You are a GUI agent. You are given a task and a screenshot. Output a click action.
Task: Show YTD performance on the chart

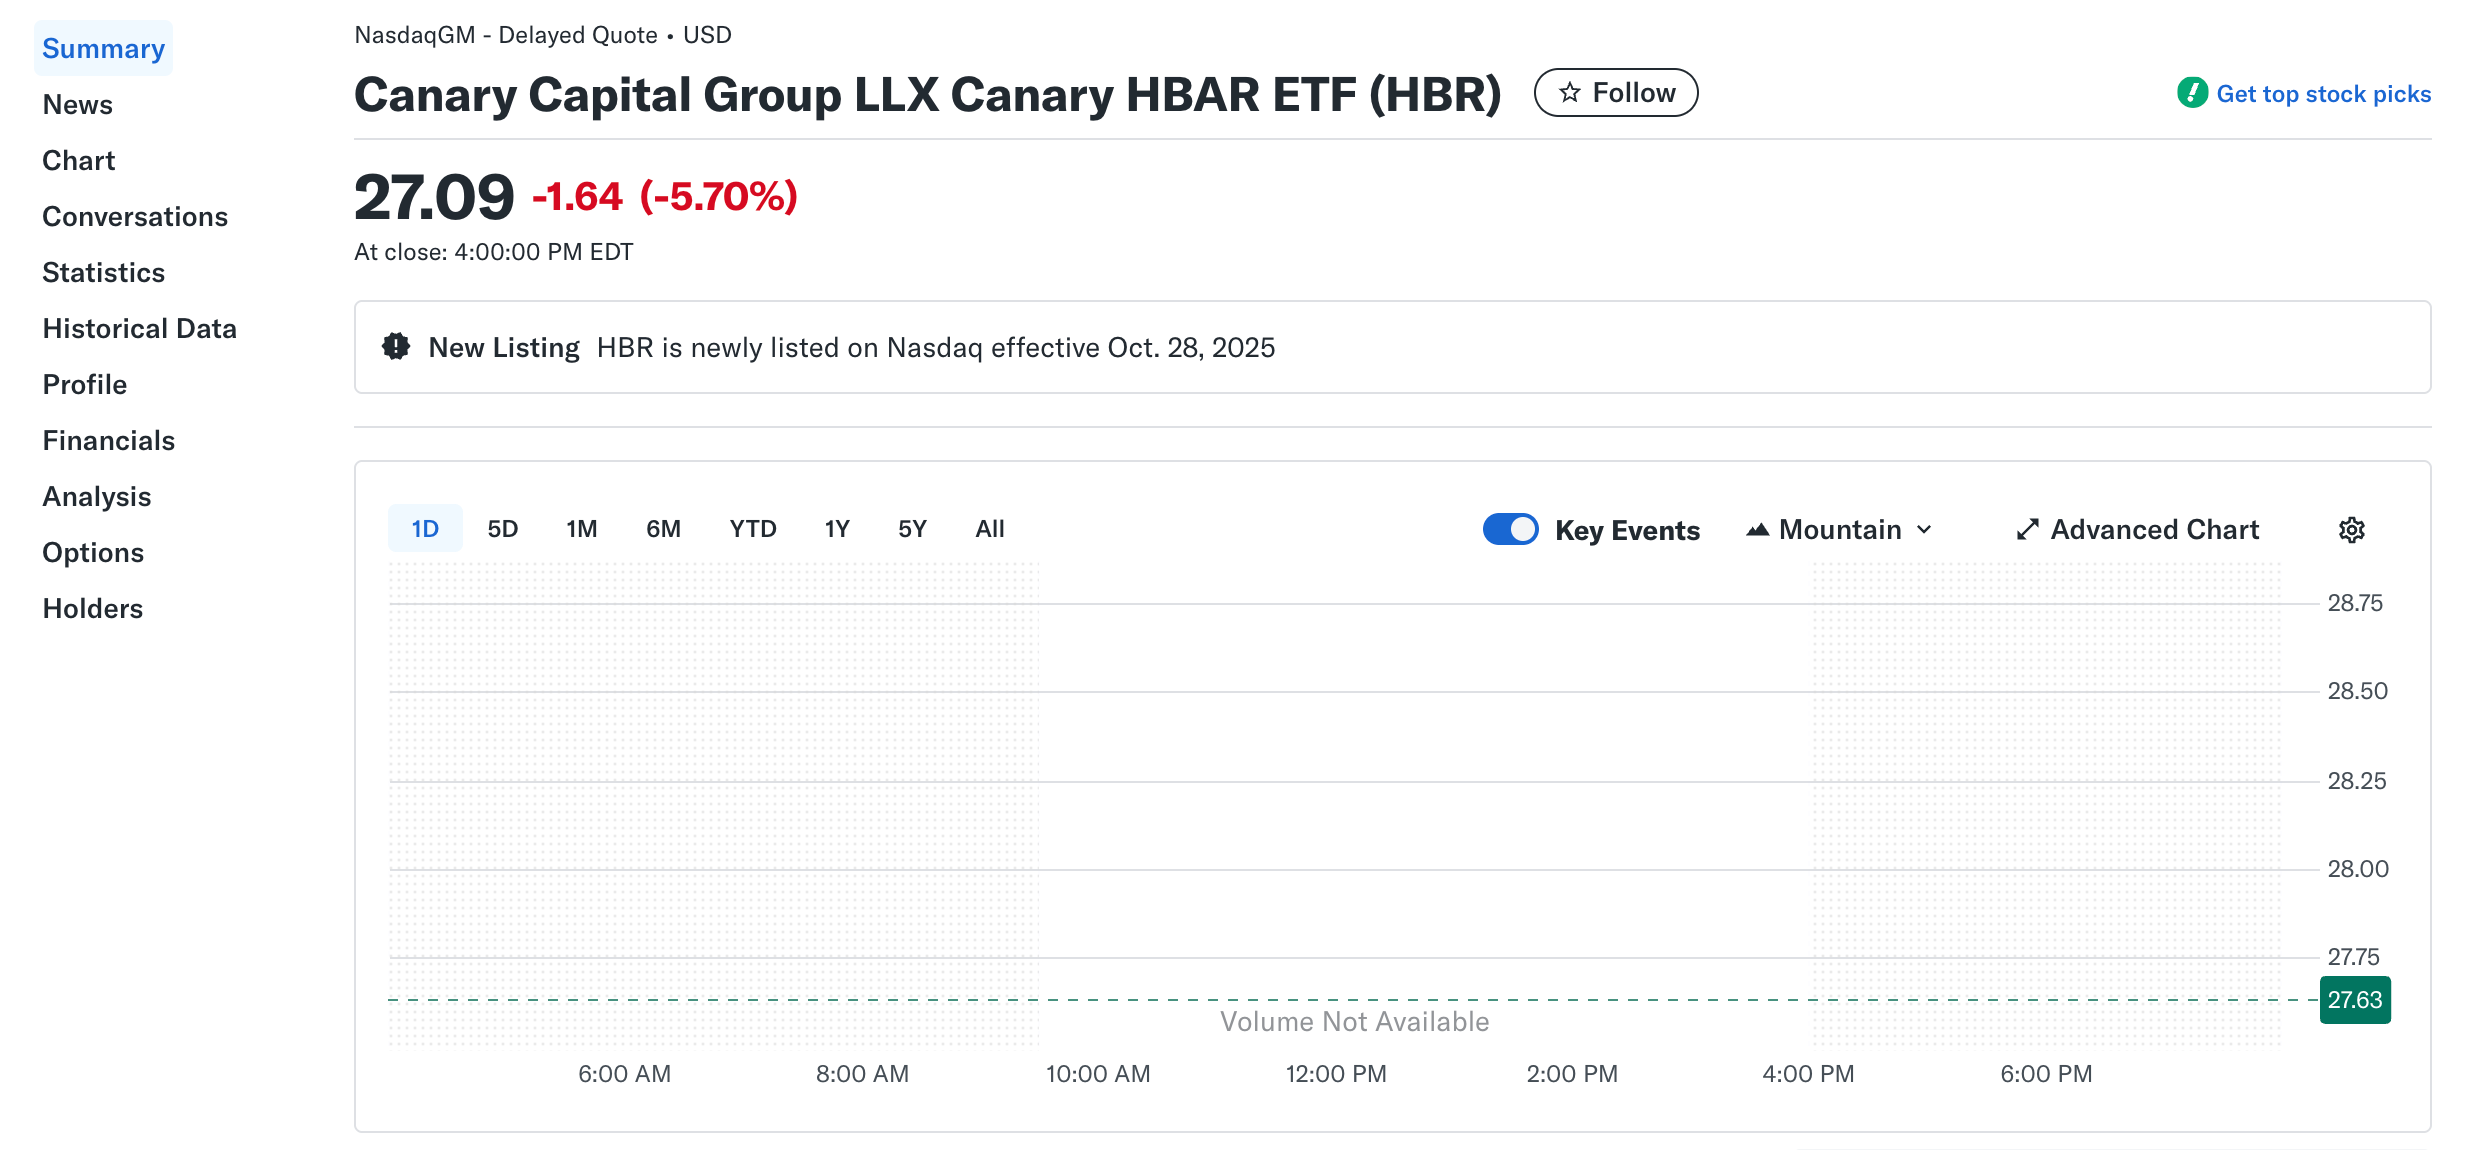[x=752, y=529]
